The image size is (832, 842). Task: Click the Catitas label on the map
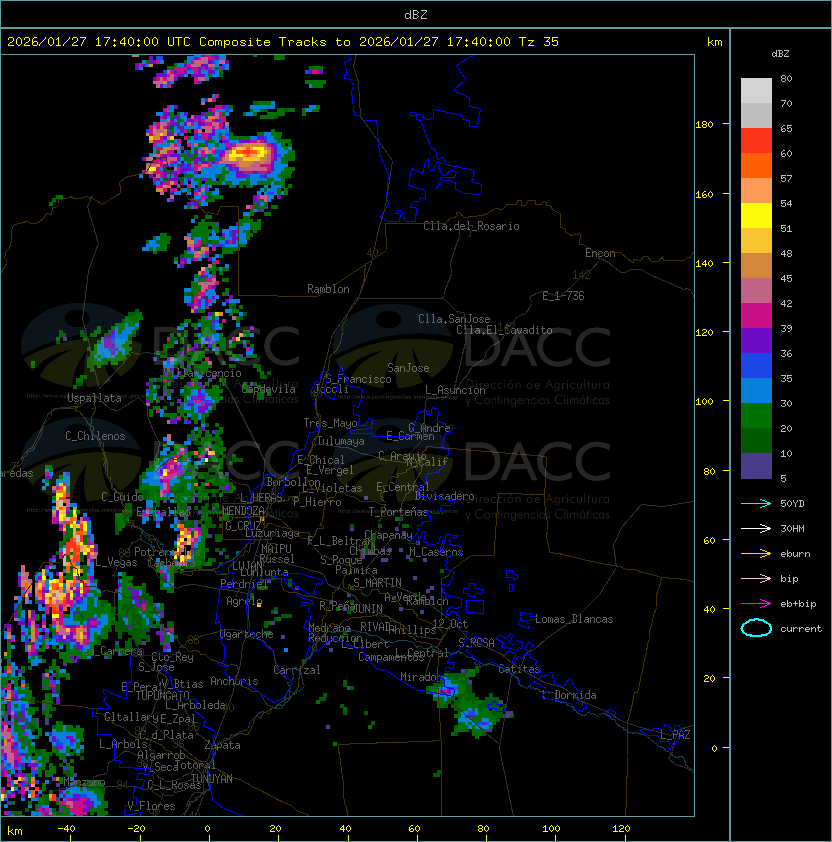(x=519, y=669)
